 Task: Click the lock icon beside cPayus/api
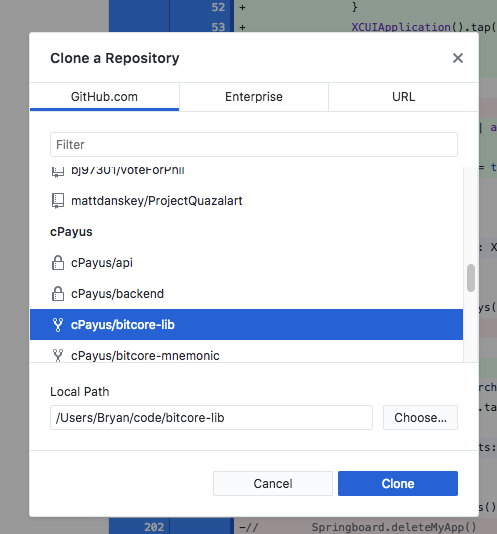[58, 263]
